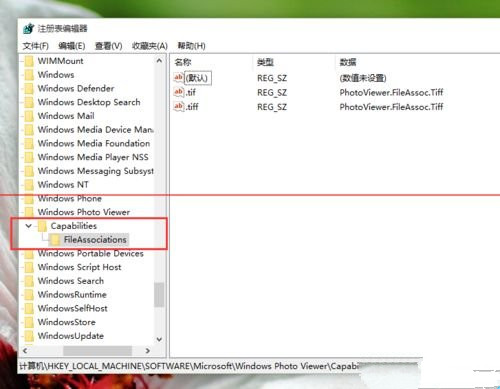Screen dimensions: 500x389
Task: Open the 收藏夹(A) menu
Action: pyautogui.click(x=150, y=46)
